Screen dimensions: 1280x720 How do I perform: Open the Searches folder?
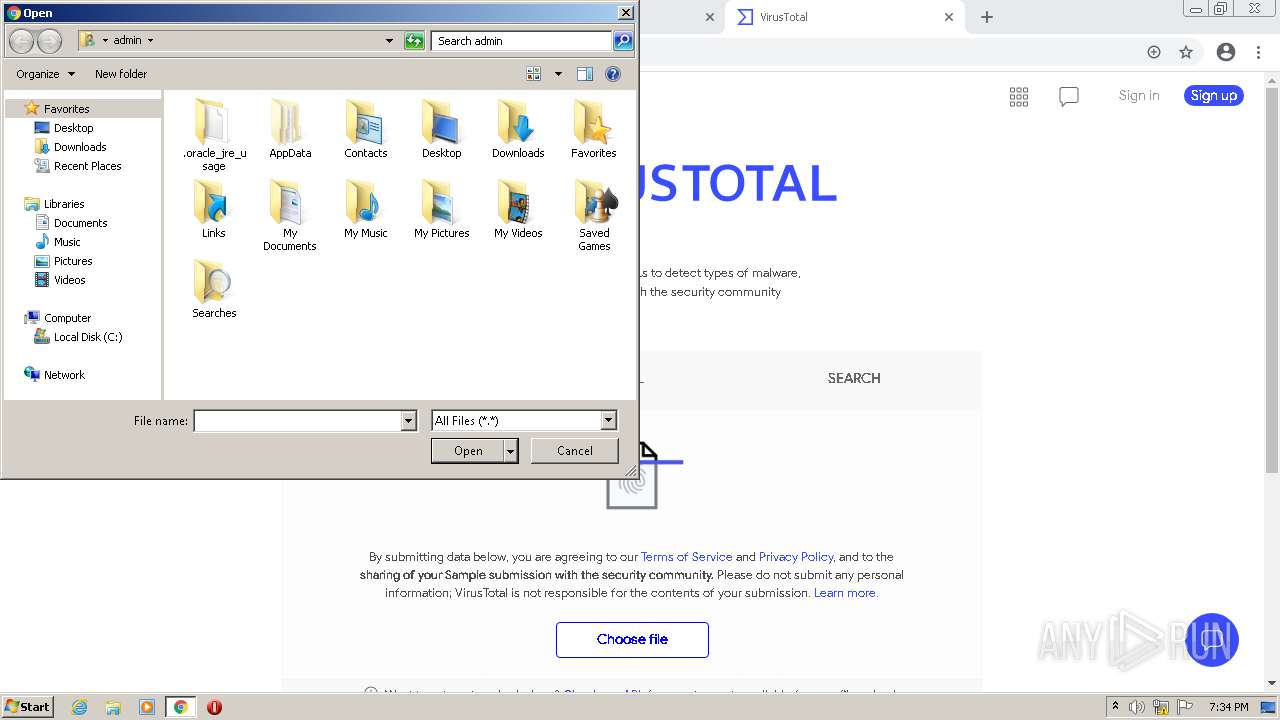click(214, 288)
